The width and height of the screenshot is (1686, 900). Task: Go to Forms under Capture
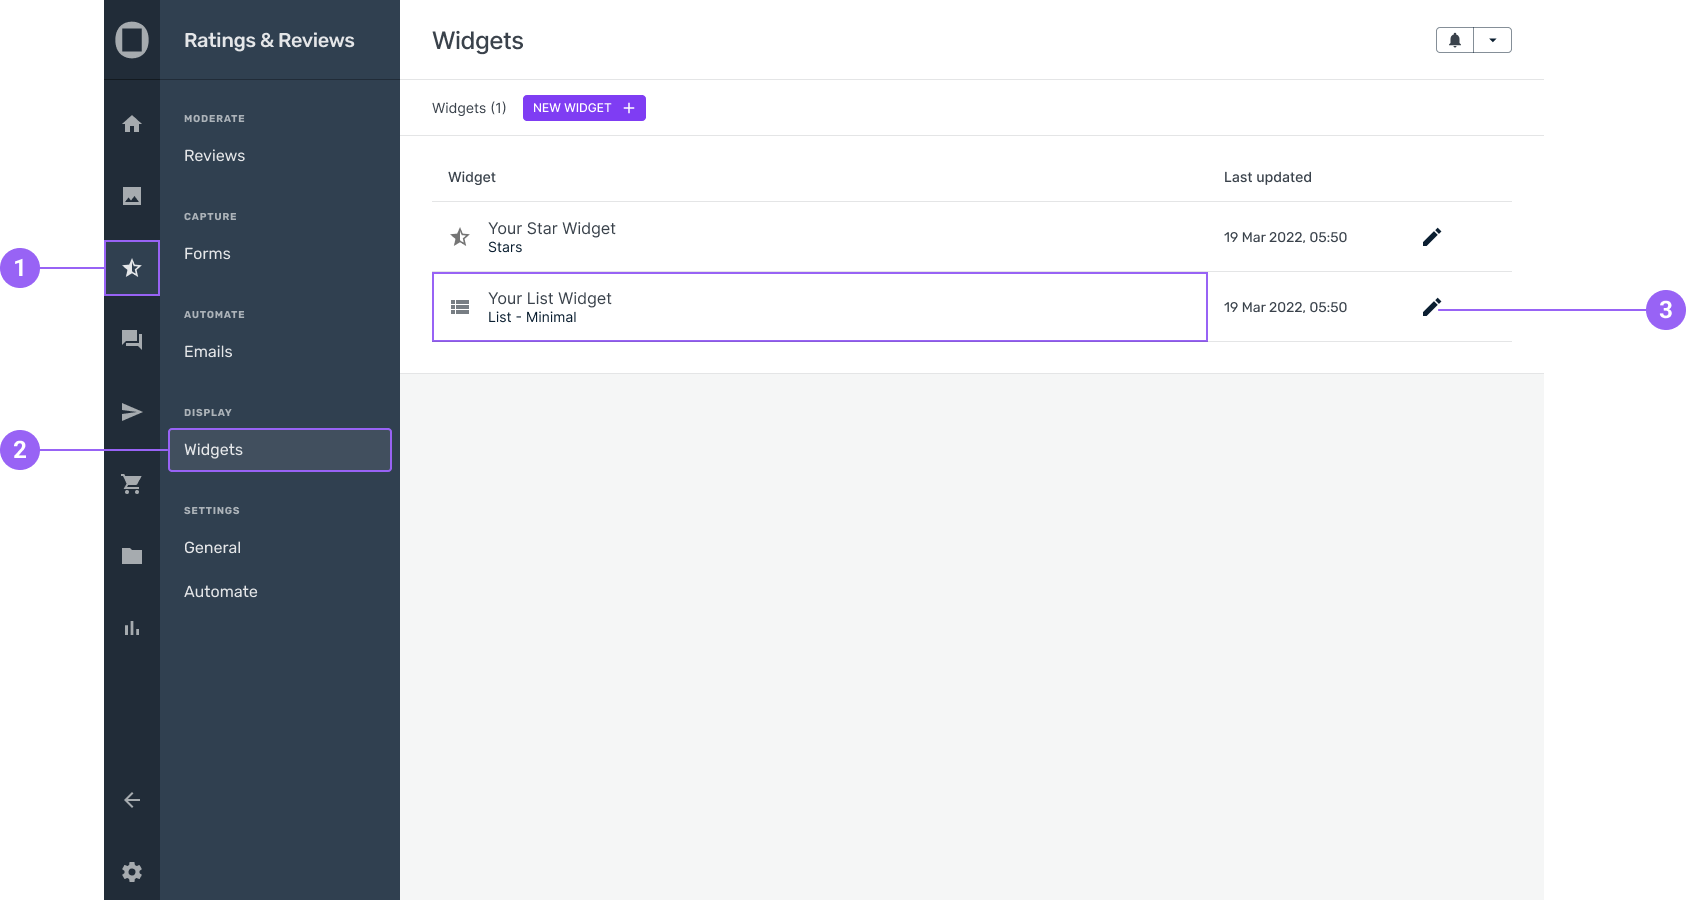coord(207,254)
